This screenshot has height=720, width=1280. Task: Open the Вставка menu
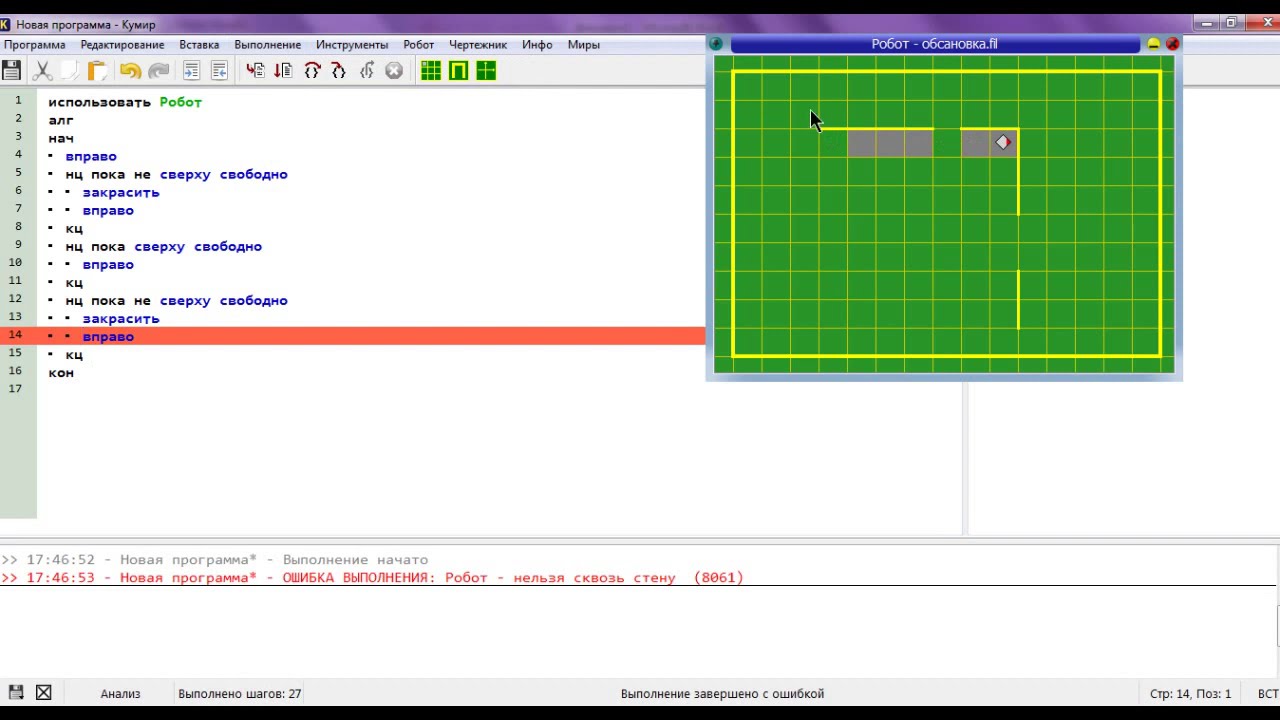coord(199,44)
